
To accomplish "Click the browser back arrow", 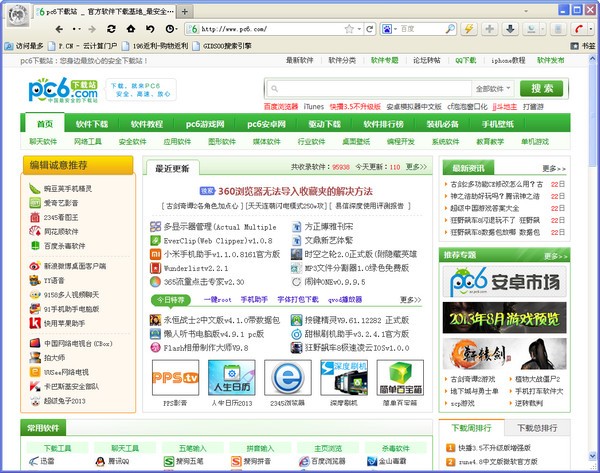I will pos(59,29).
